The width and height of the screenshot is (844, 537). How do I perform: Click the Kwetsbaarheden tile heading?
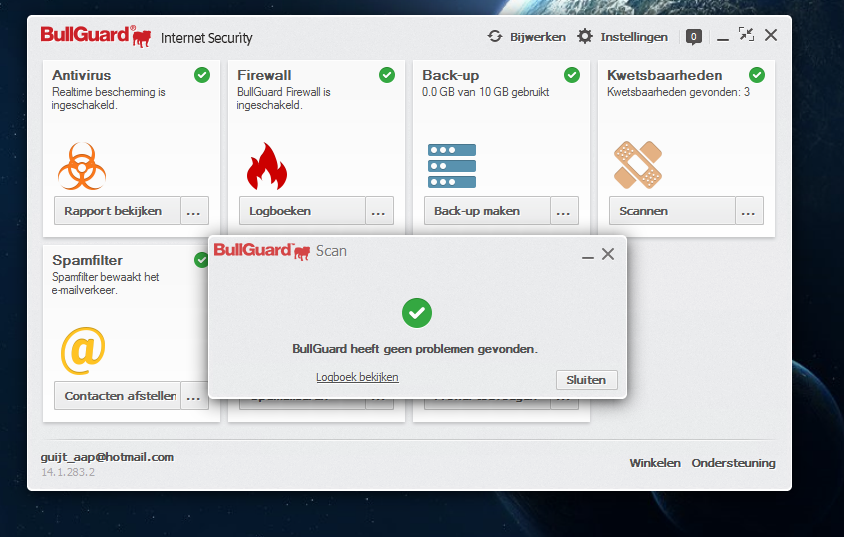click(665, 75)
